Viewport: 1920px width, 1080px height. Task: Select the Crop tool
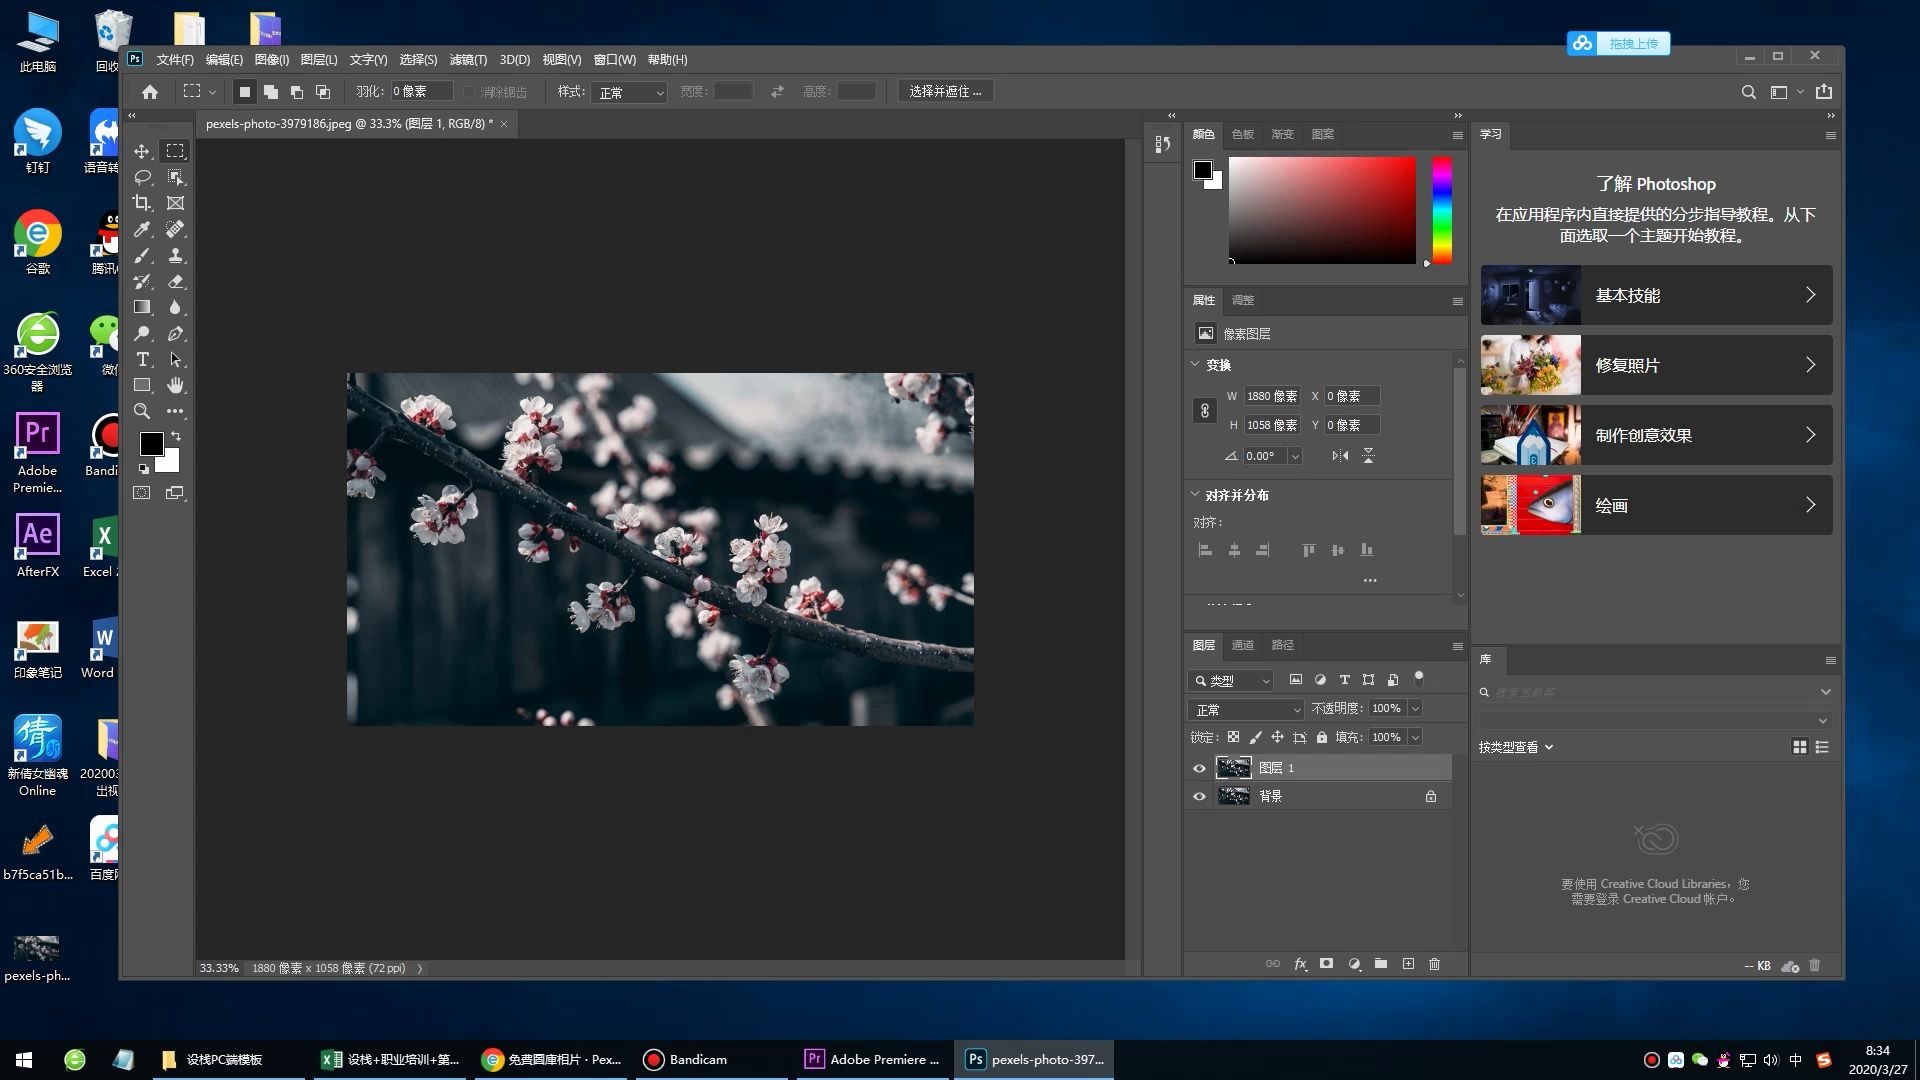pos(142,203)
